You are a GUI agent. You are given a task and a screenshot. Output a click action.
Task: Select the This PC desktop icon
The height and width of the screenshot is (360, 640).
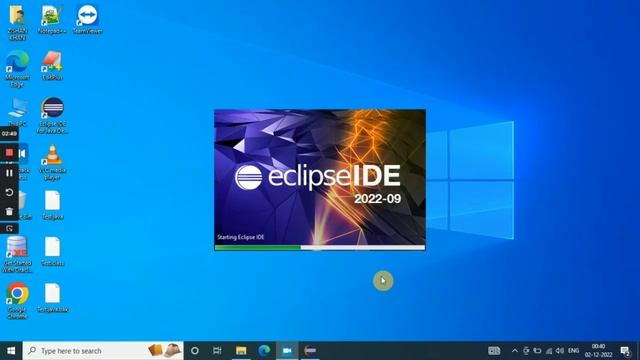click(x=17, y=112)
